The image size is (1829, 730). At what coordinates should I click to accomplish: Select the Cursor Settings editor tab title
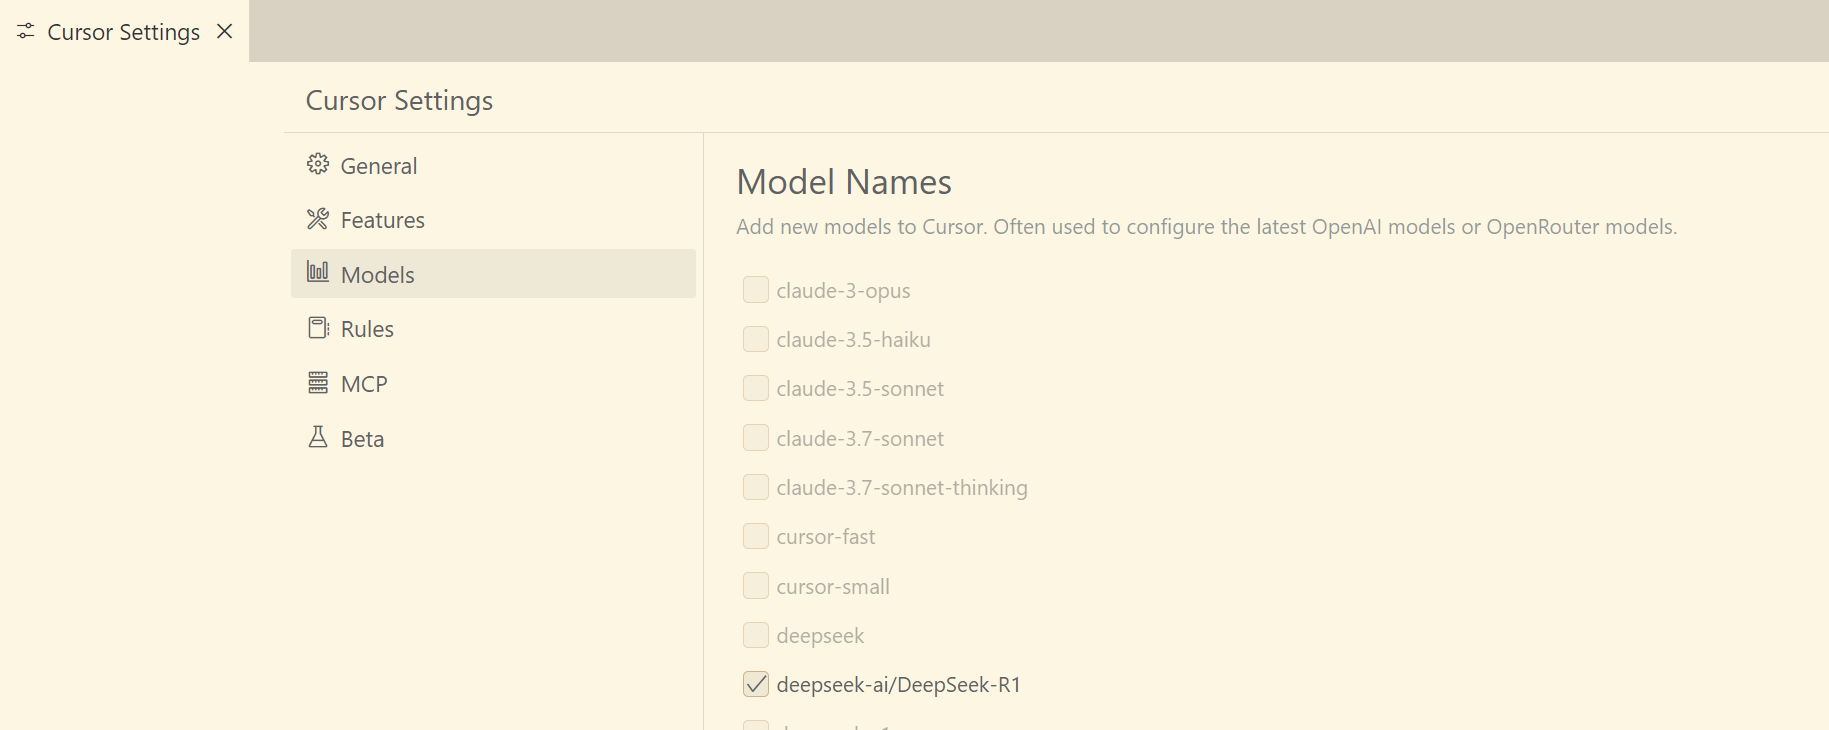point(124,32)
